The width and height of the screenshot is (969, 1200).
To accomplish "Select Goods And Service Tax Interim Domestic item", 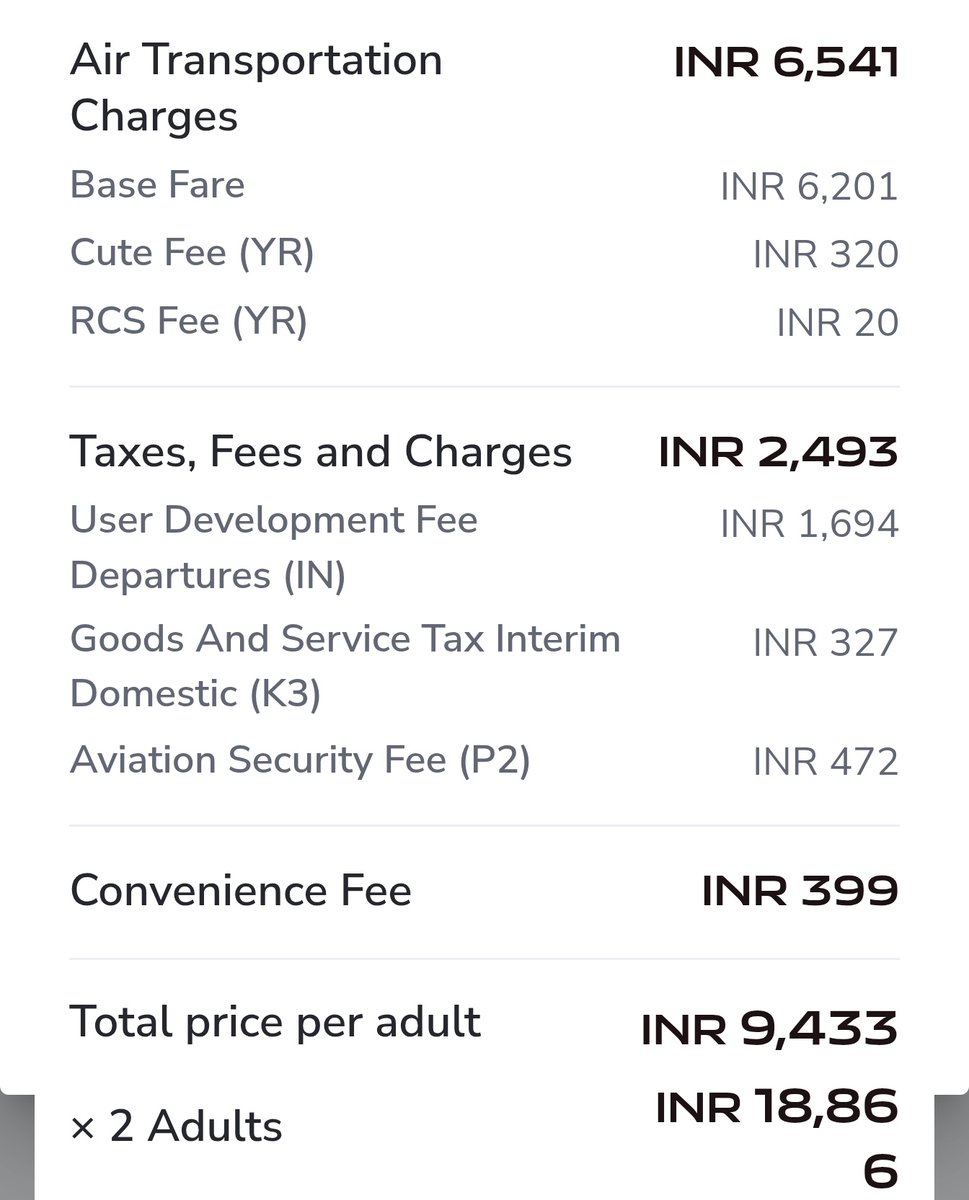I will [345, 666].
